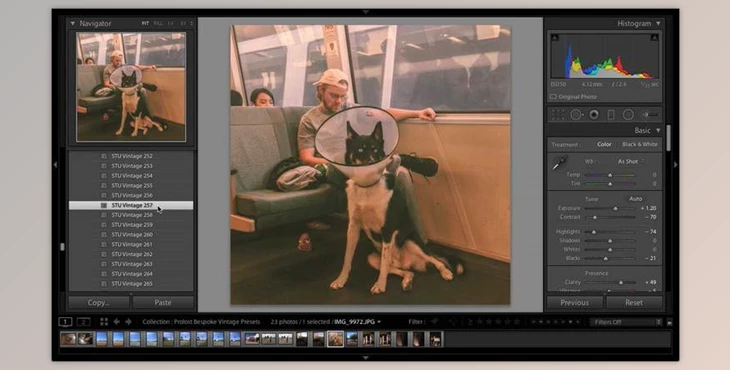This screenshot has height=370, width=730.
Task: Click the Exposure value +1.20
Action: 648,209
